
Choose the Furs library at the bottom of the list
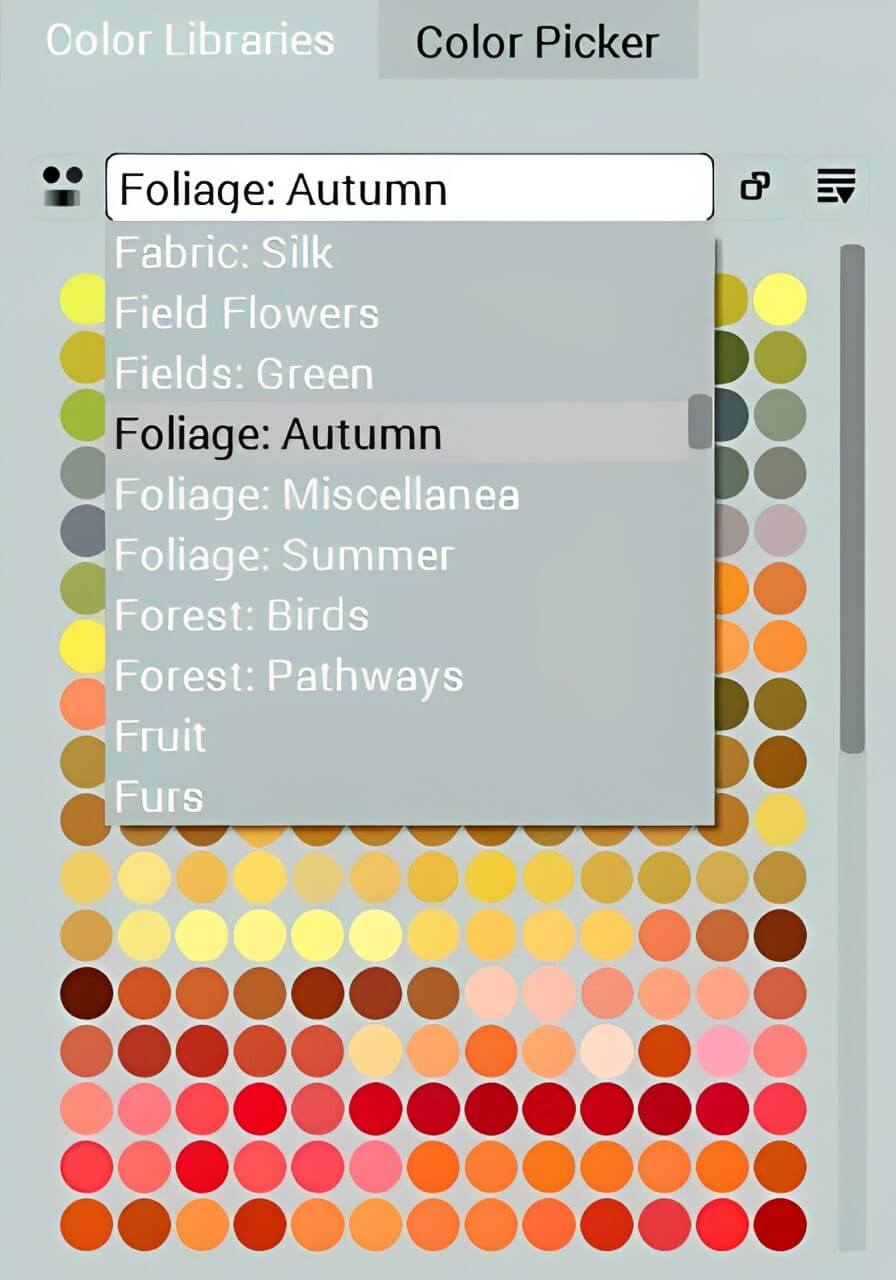[x=160, y=797]
